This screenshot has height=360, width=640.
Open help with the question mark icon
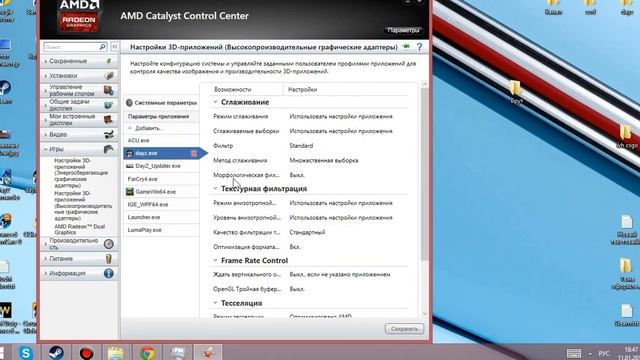(419, 47)
